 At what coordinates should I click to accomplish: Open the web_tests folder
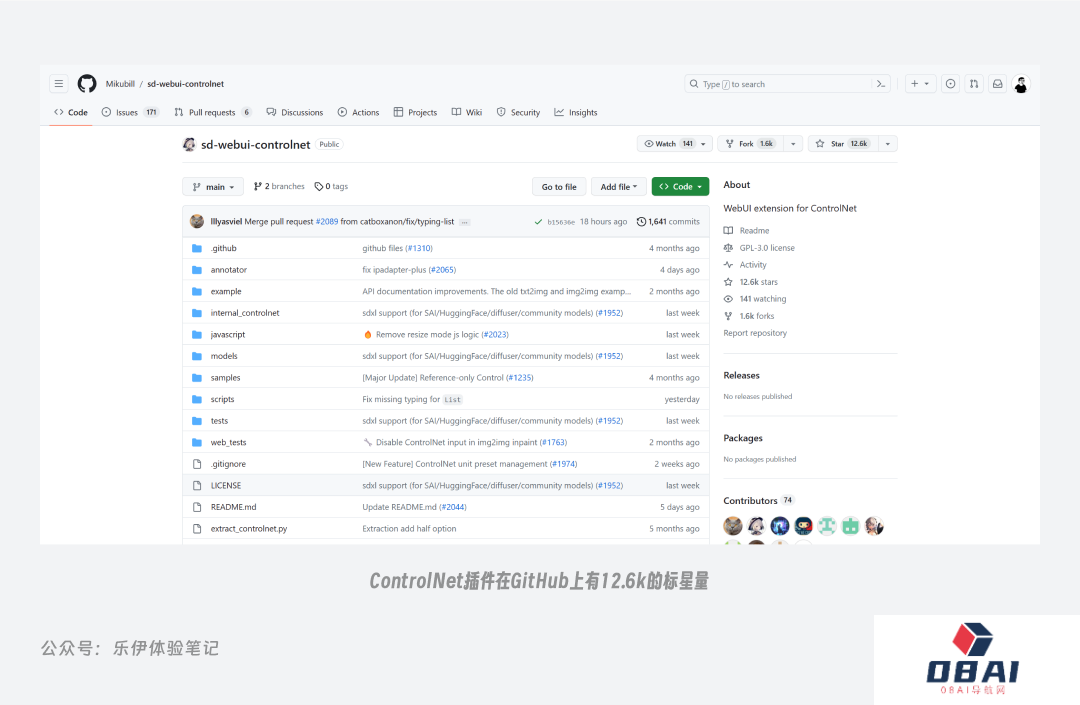(229, 443)
